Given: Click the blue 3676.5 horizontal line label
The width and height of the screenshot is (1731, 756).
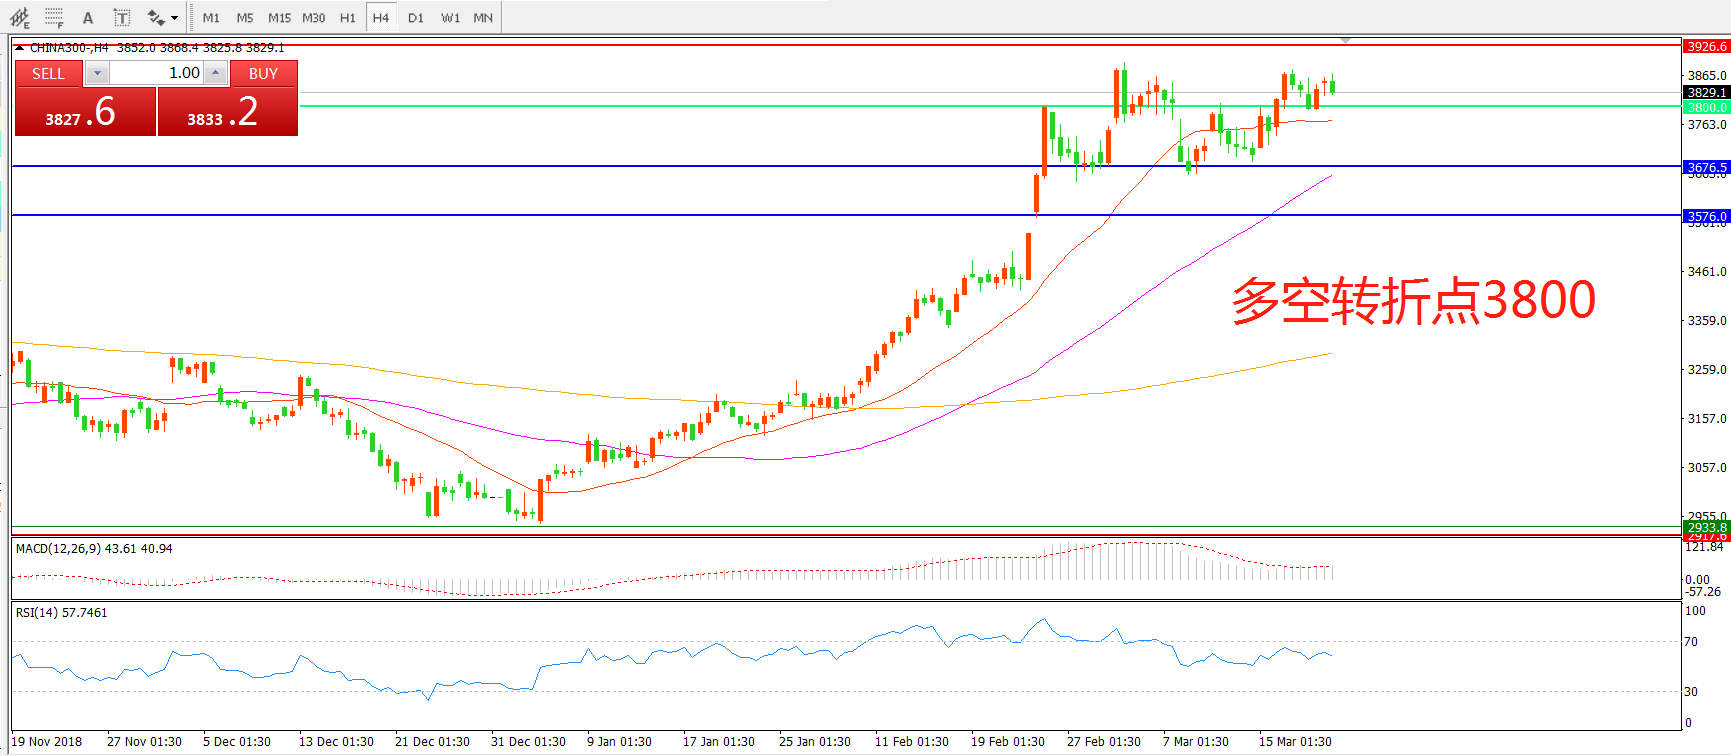Looking at the screenshot, I should 1706,167.
